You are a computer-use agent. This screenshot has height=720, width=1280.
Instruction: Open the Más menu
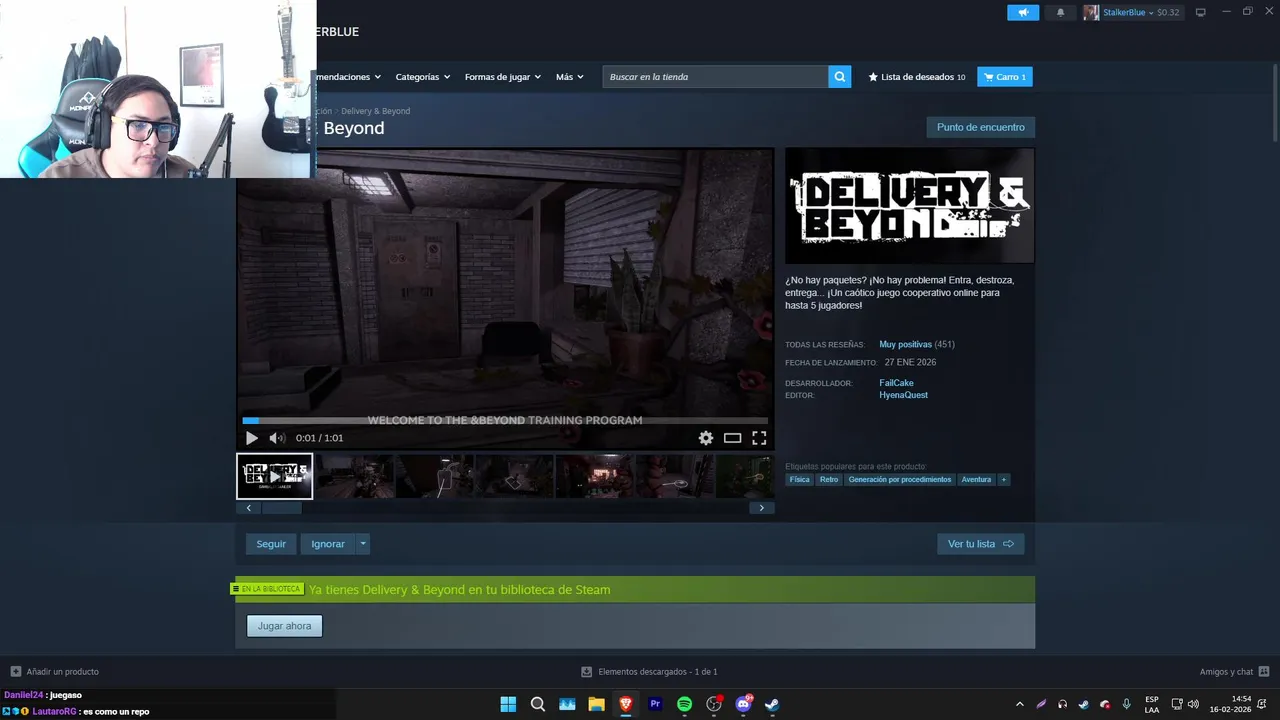(x=569, y=77)
